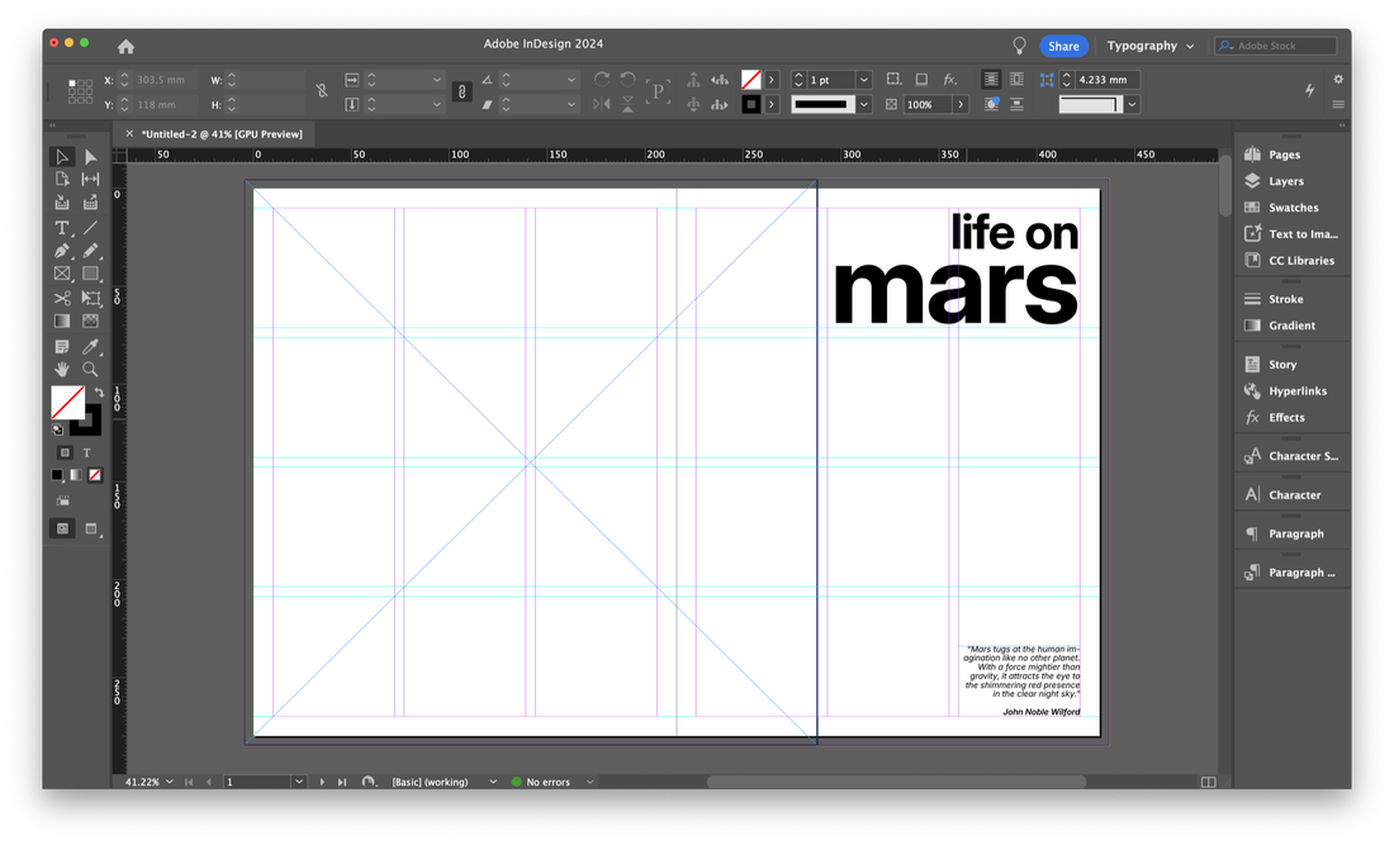The height and width of the screenshot is (845, 1394).
Task: Switch to the Untitled-2 document tab
Action: 222,134
